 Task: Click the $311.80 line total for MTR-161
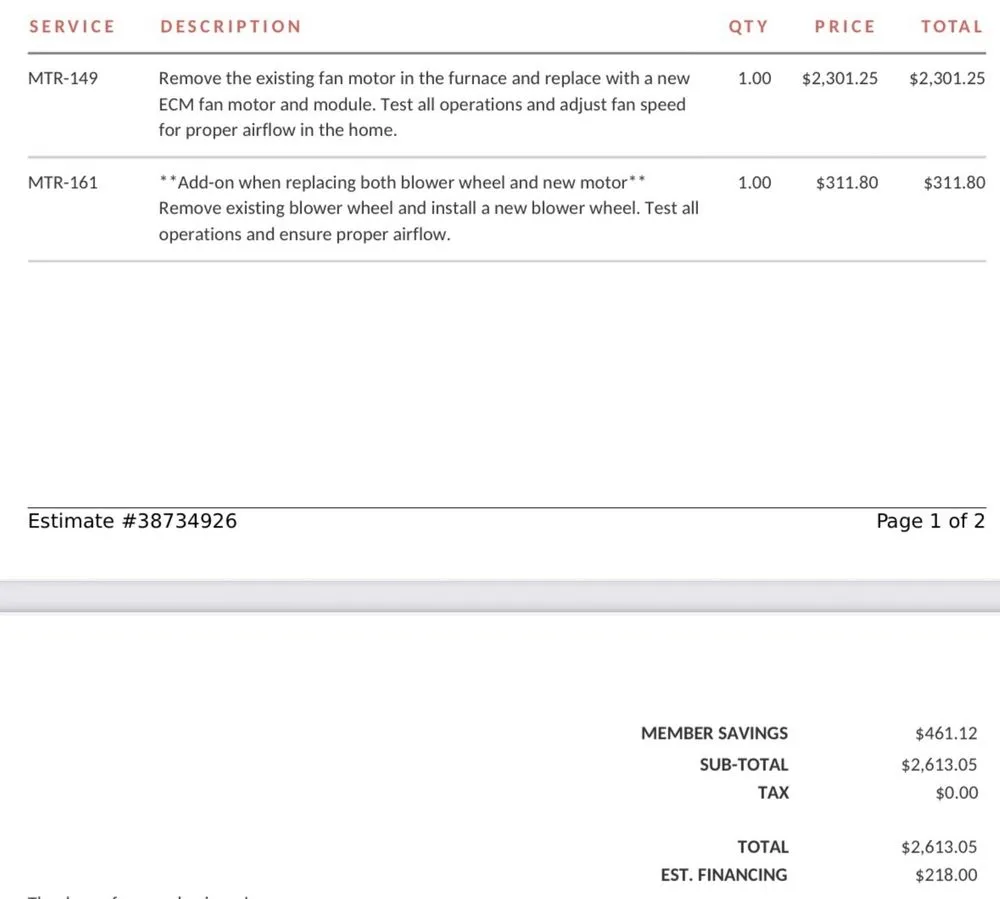pos(954,183)
